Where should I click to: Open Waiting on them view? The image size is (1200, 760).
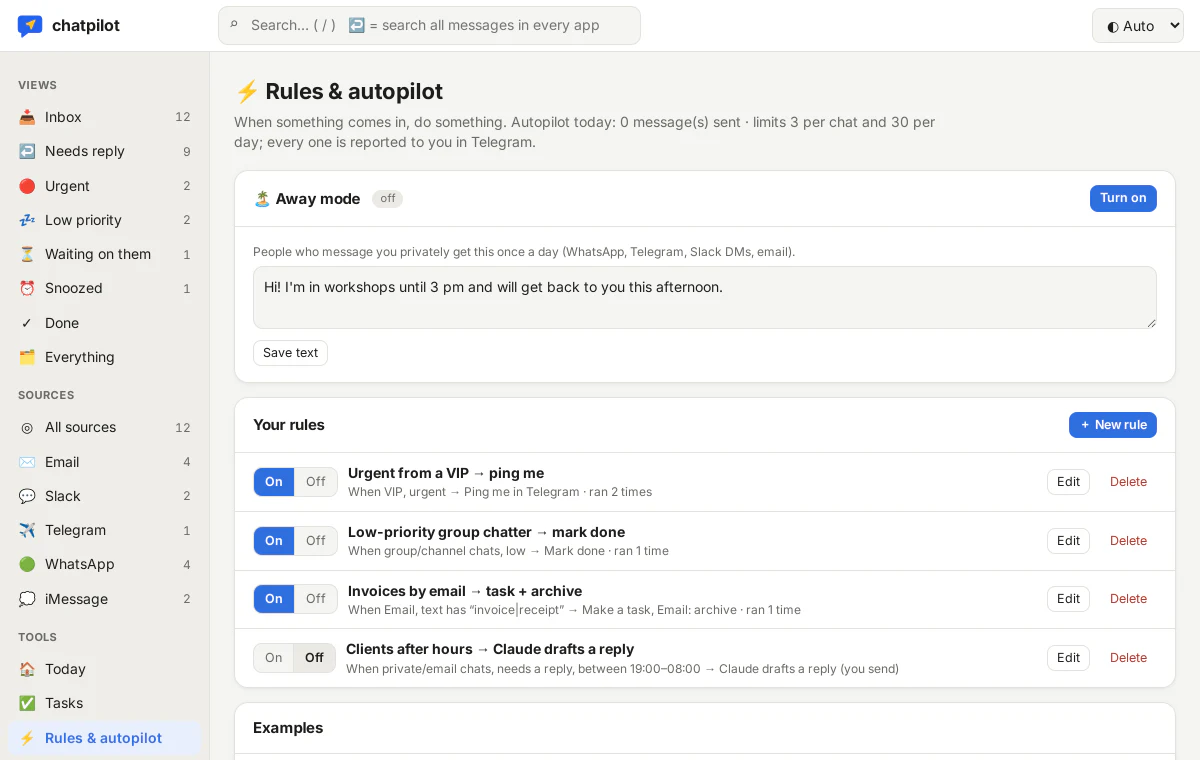[104, 254]
